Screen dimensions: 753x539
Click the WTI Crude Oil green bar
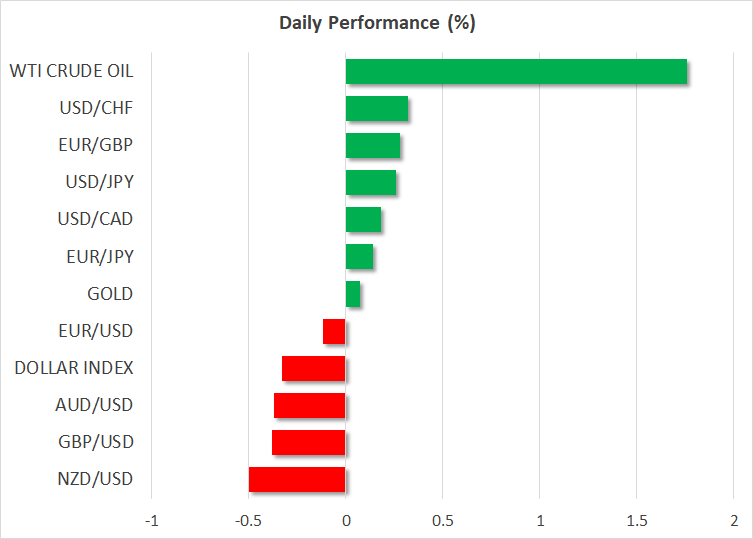tap(516, 72)
